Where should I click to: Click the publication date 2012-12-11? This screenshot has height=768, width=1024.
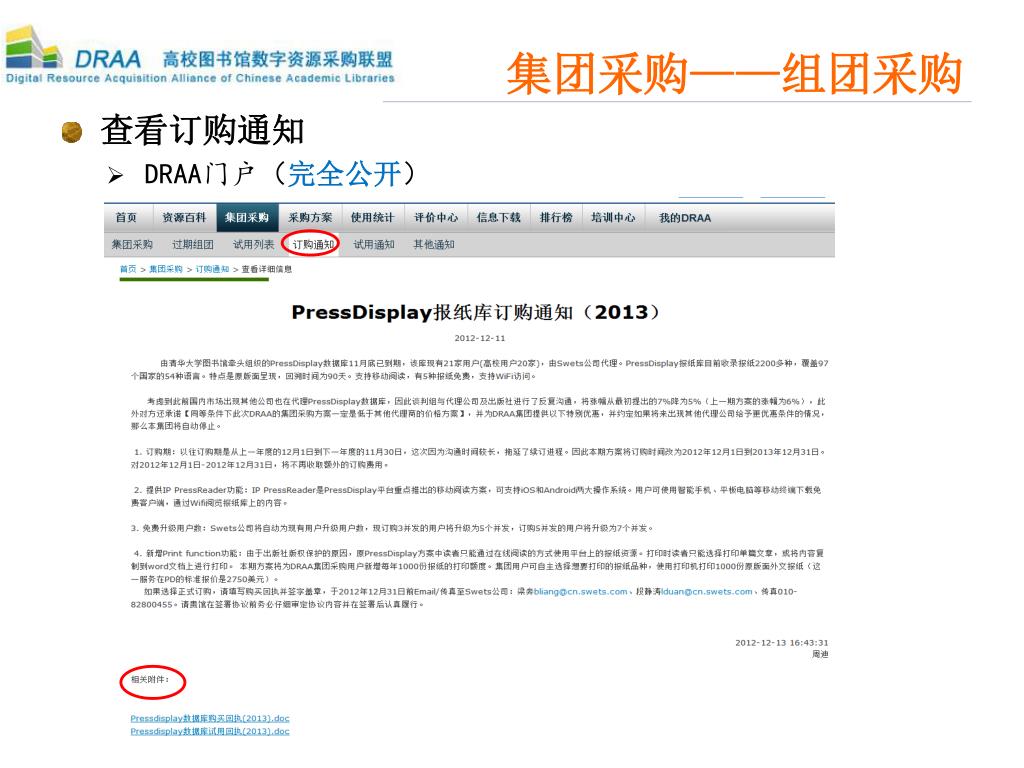click(x=480, y=338)
